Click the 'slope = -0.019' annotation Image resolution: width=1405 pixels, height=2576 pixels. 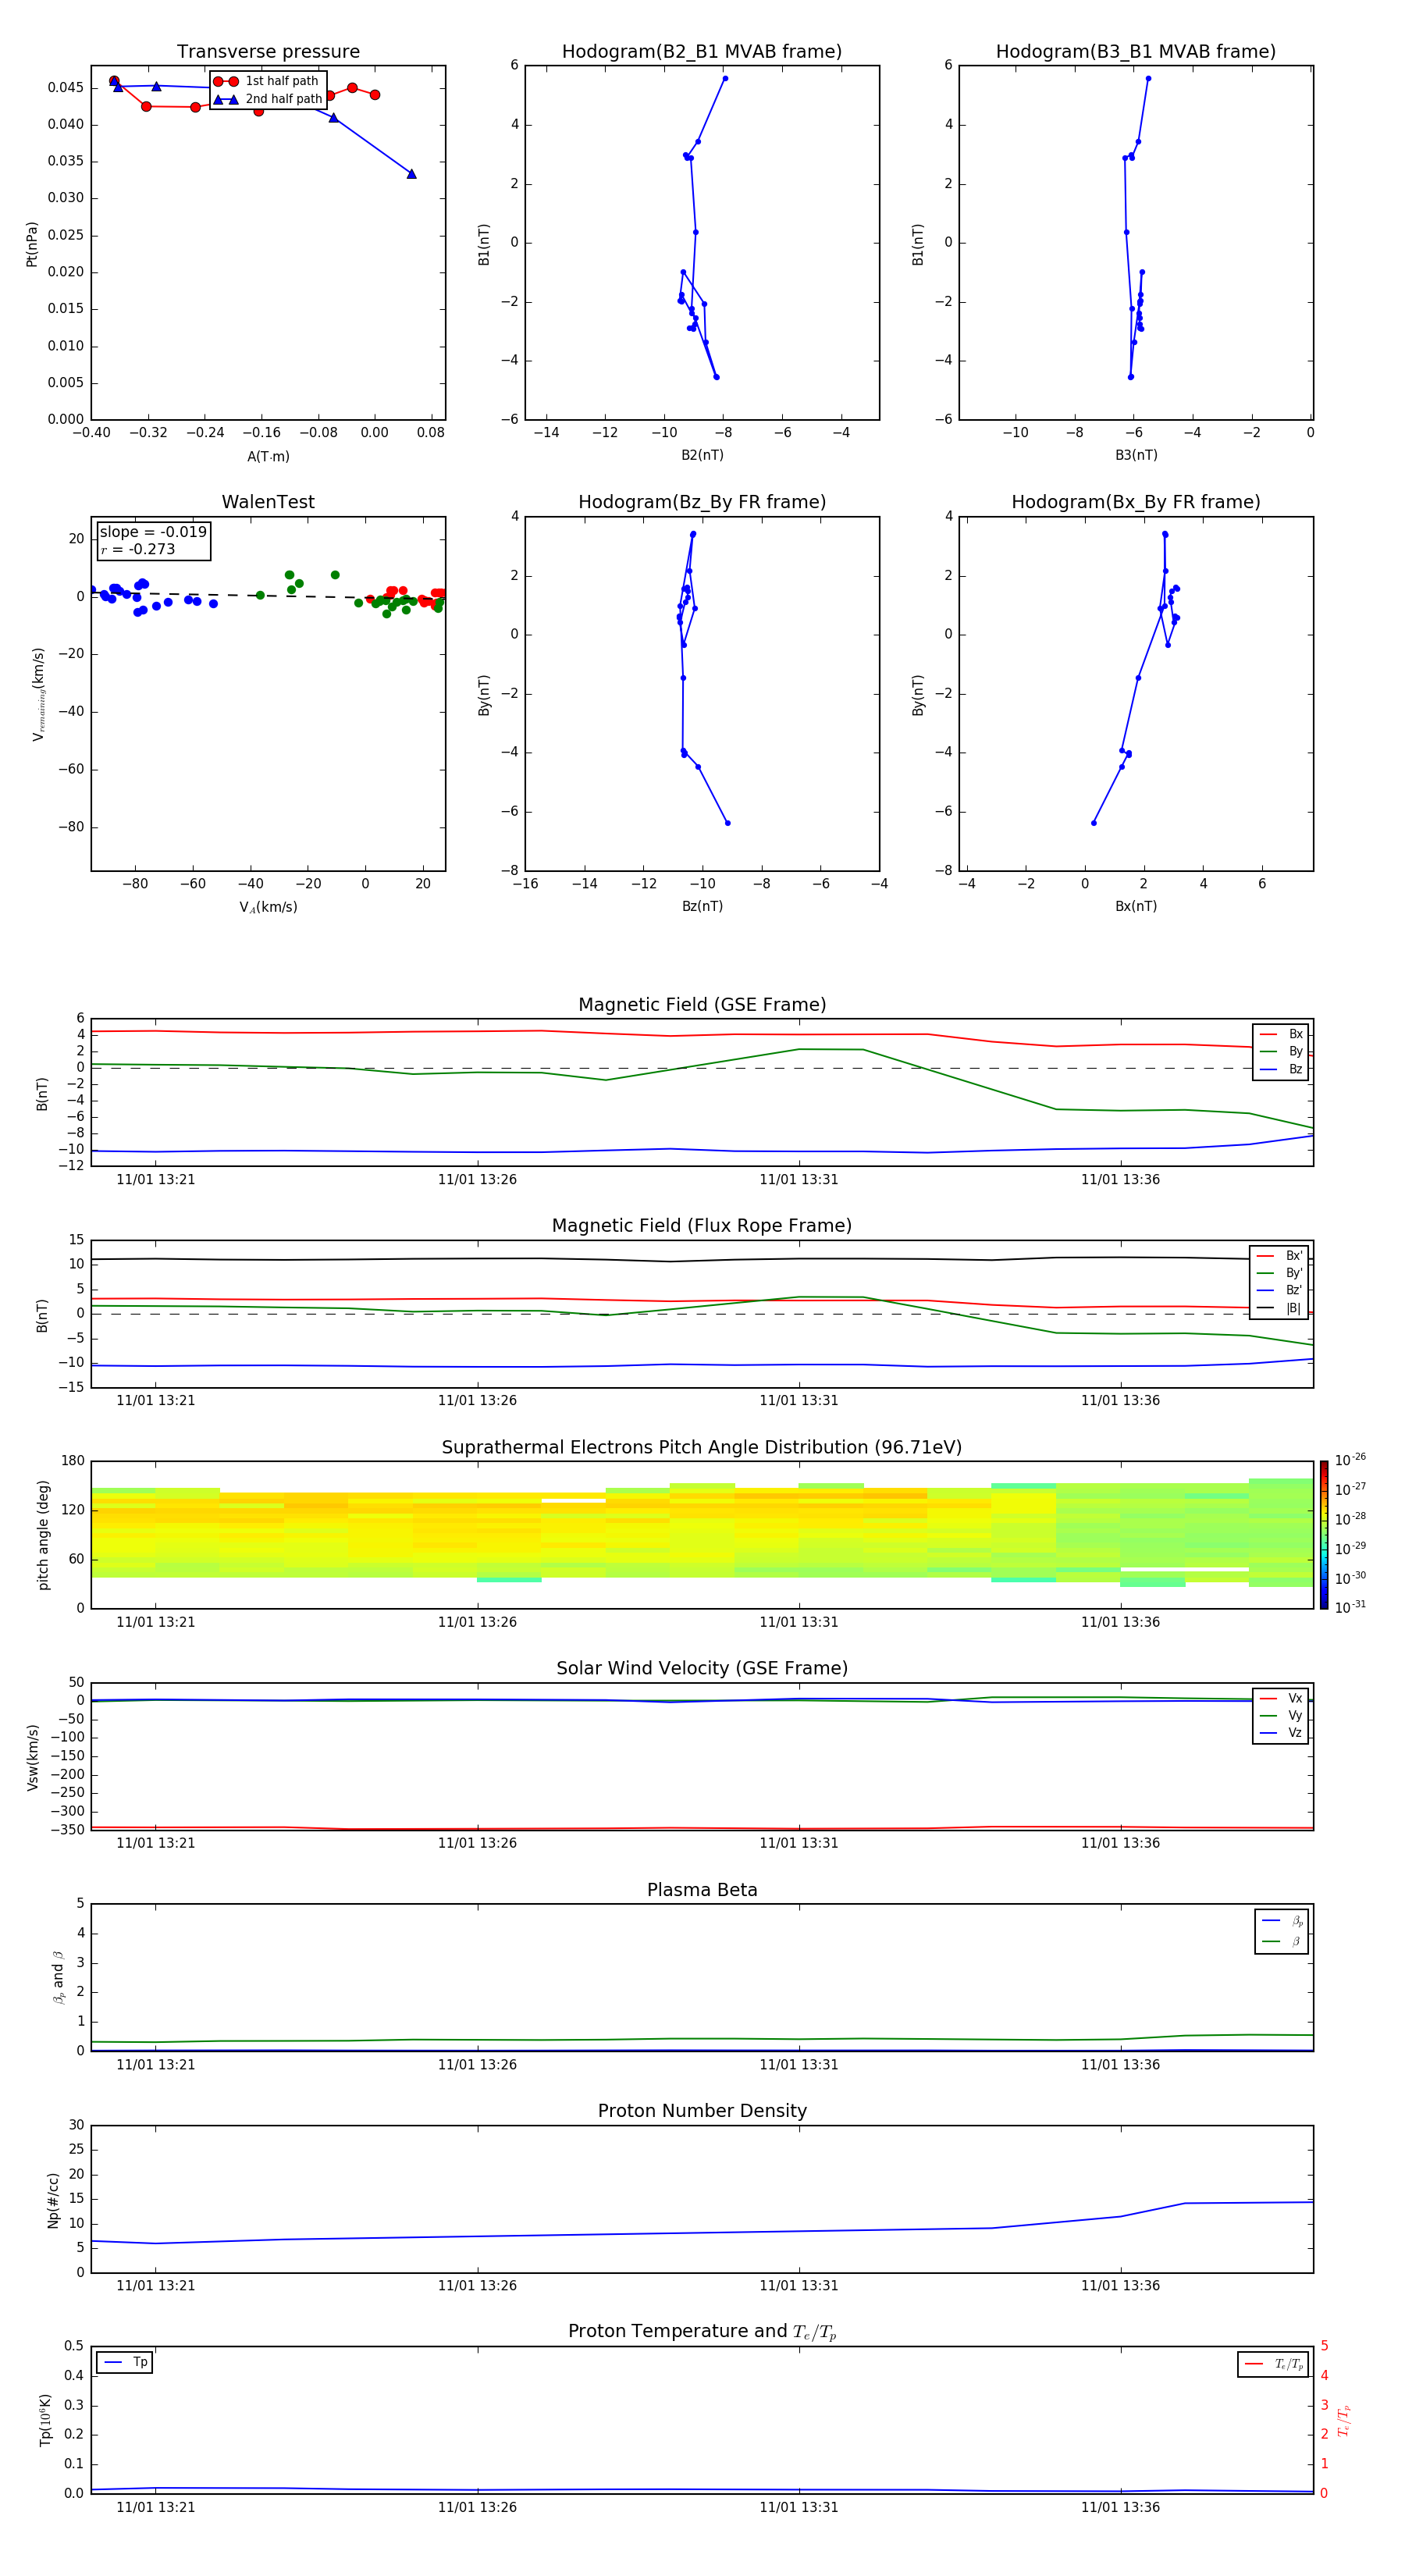153,532
